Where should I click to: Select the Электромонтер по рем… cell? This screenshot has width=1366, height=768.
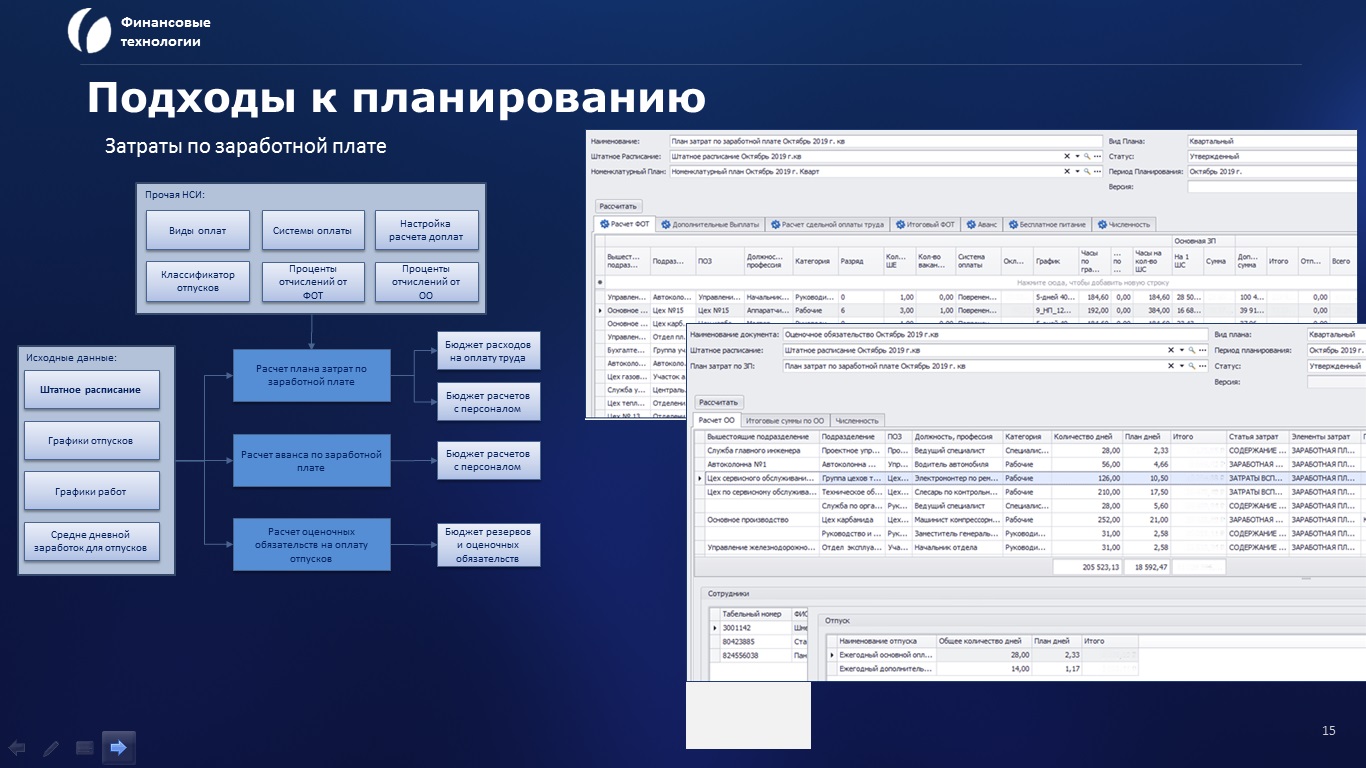[957, 478]
